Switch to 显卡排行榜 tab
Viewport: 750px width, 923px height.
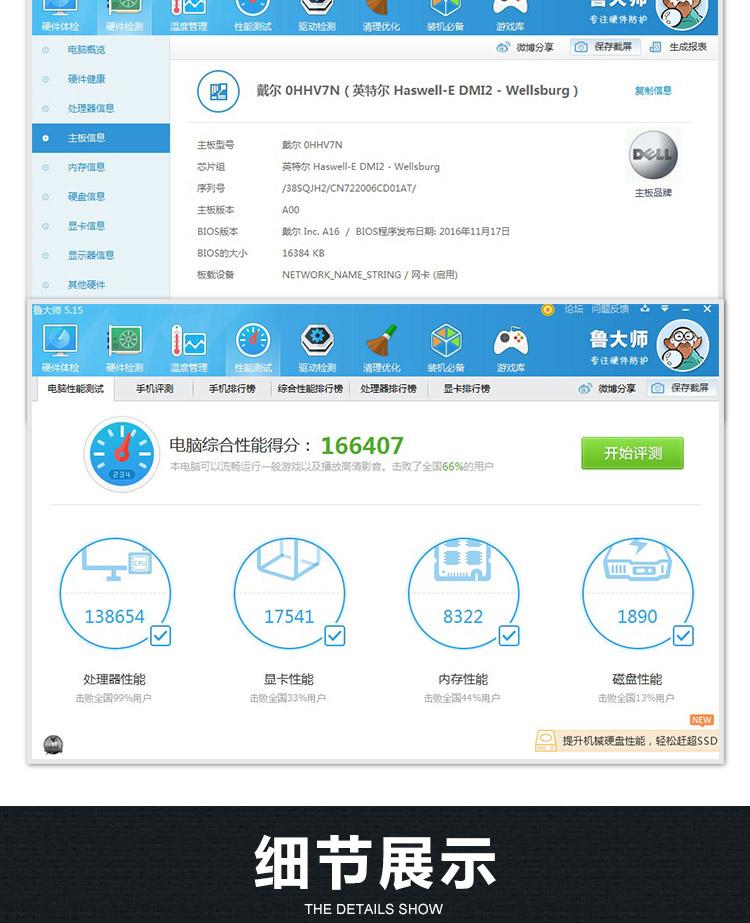pyautogui.click(x=466, y=389)
